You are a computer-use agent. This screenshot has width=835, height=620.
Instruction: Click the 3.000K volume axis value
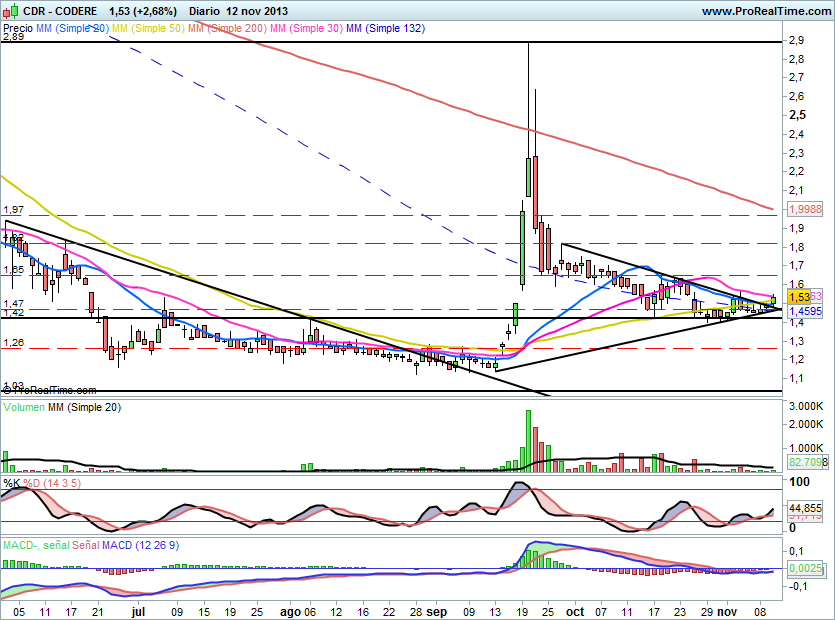(x=806, y=406)
